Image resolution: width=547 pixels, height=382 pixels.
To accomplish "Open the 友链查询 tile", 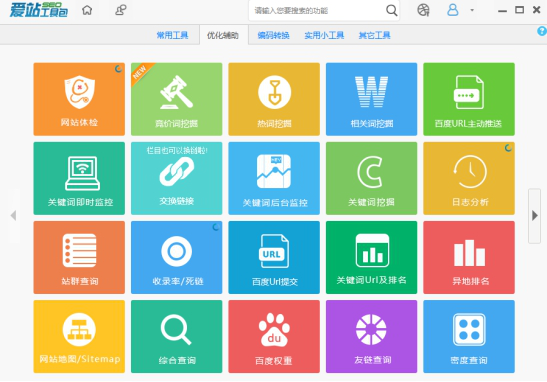I will (x=372, y=337).
